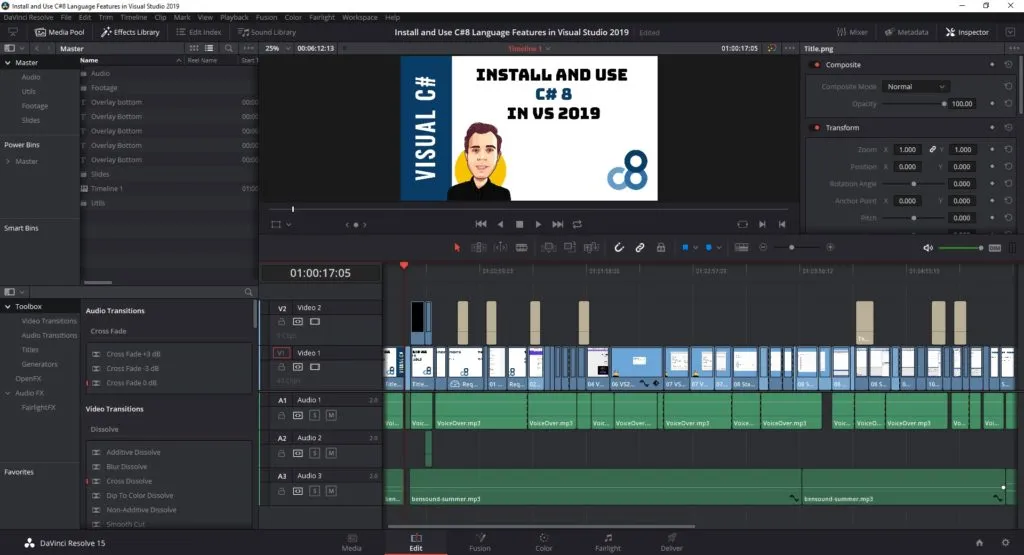Click the Replace Clip tool icon
This screenshot has width=1024, height=555.
click(592, 247)
